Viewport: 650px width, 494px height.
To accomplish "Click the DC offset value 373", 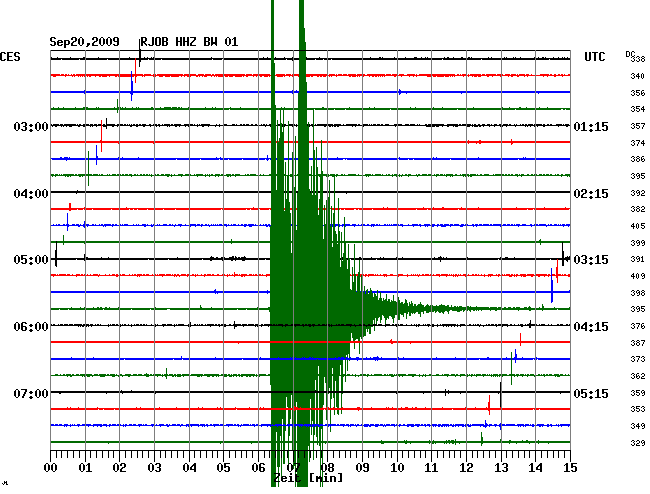I will (x=638, y=359).
